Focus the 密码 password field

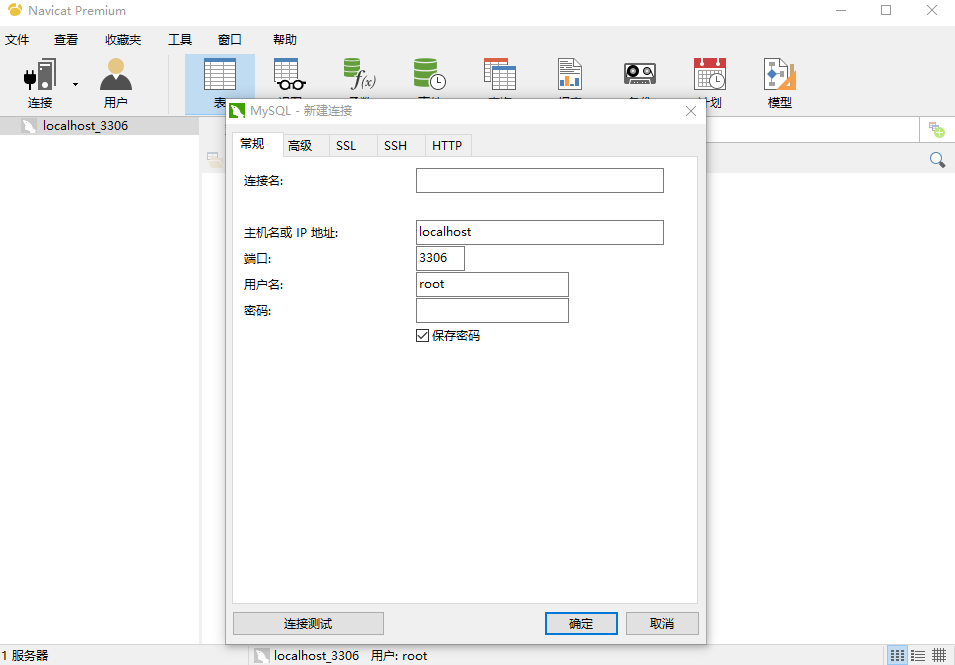(x=492, y=311)
